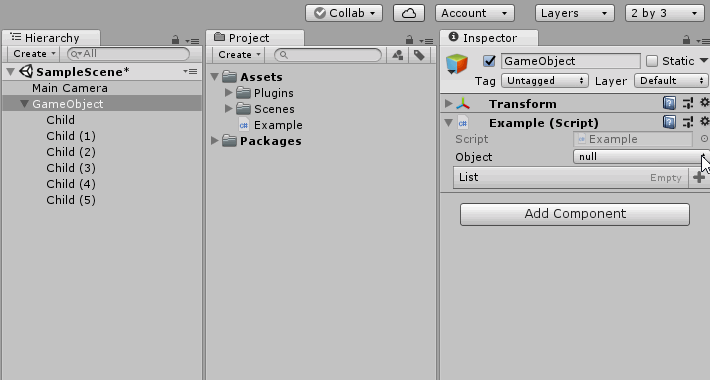Open the Layers dropdown

574,13
